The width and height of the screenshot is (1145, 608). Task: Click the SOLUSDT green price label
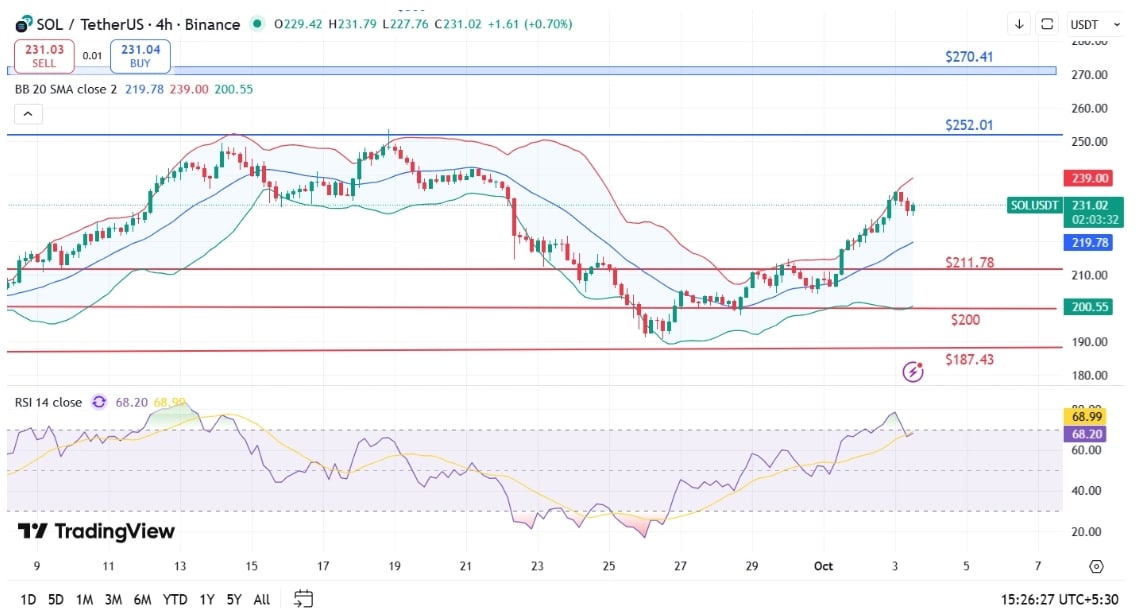[1035, 205]
